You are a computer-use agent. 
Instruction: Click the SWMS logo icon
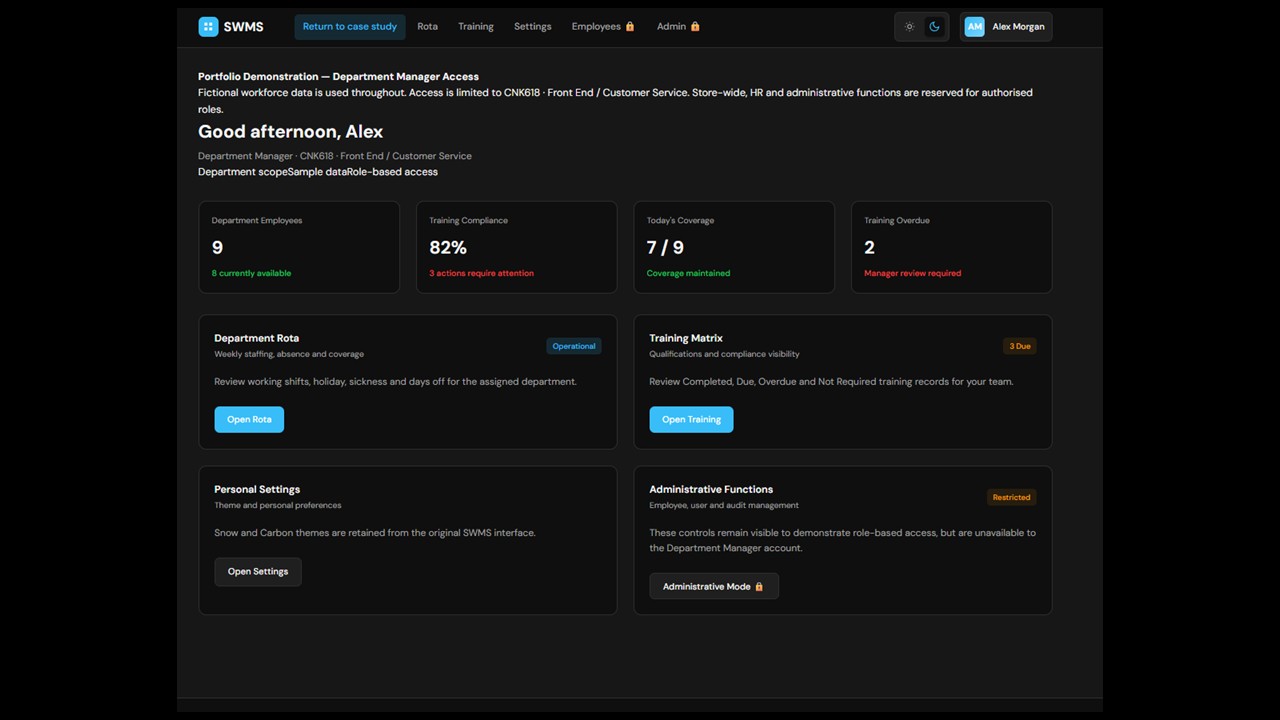click(x=208, y=27)
